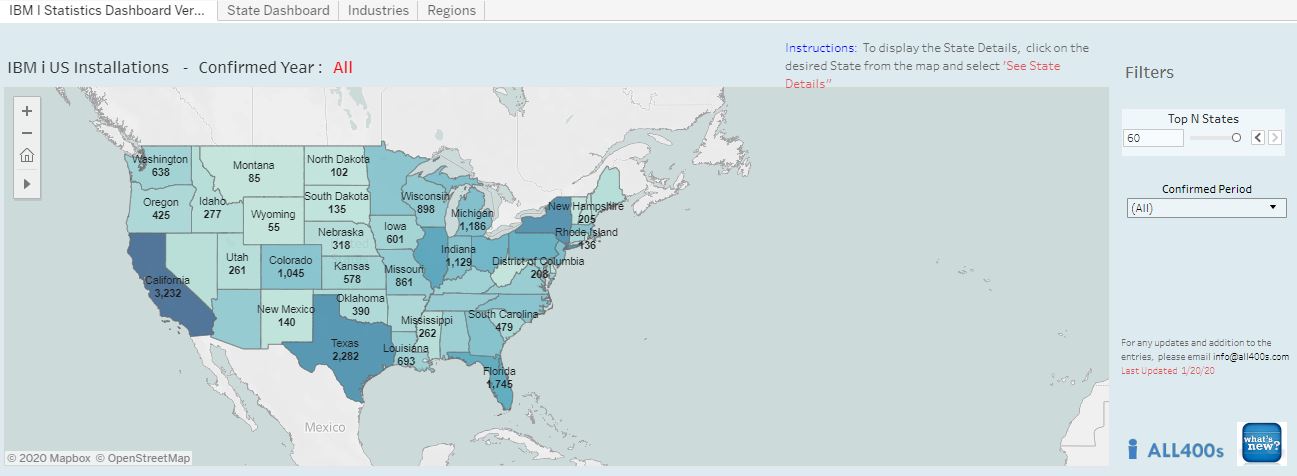Select Montana state on the map
The image size is (1297, 476).
[253, 171]
